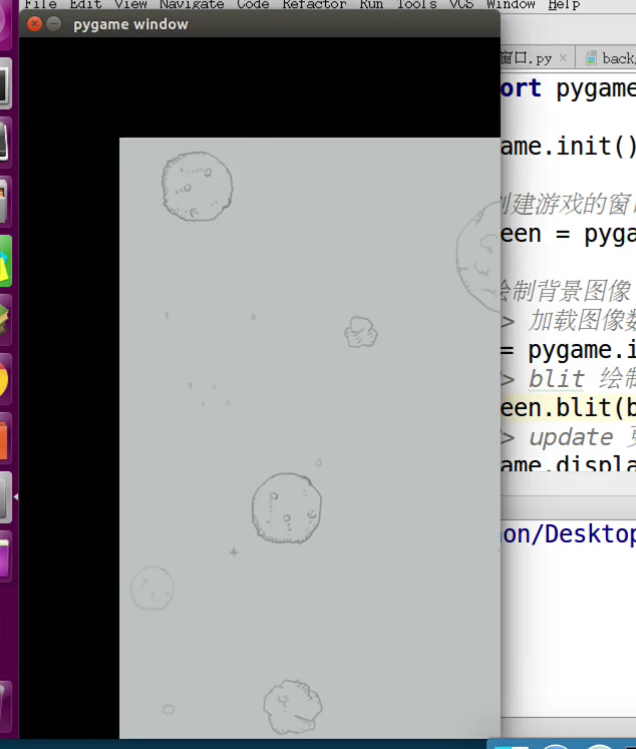Open the Window menu
The height and width of the screenshot is (749, 636).
tap(510, 4)
